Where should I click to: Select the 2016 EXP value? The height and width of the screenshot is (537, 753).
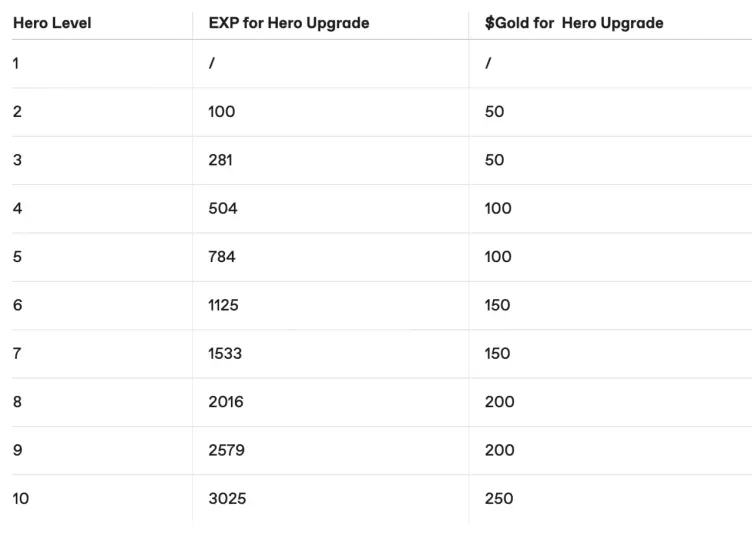pos(225,402)
